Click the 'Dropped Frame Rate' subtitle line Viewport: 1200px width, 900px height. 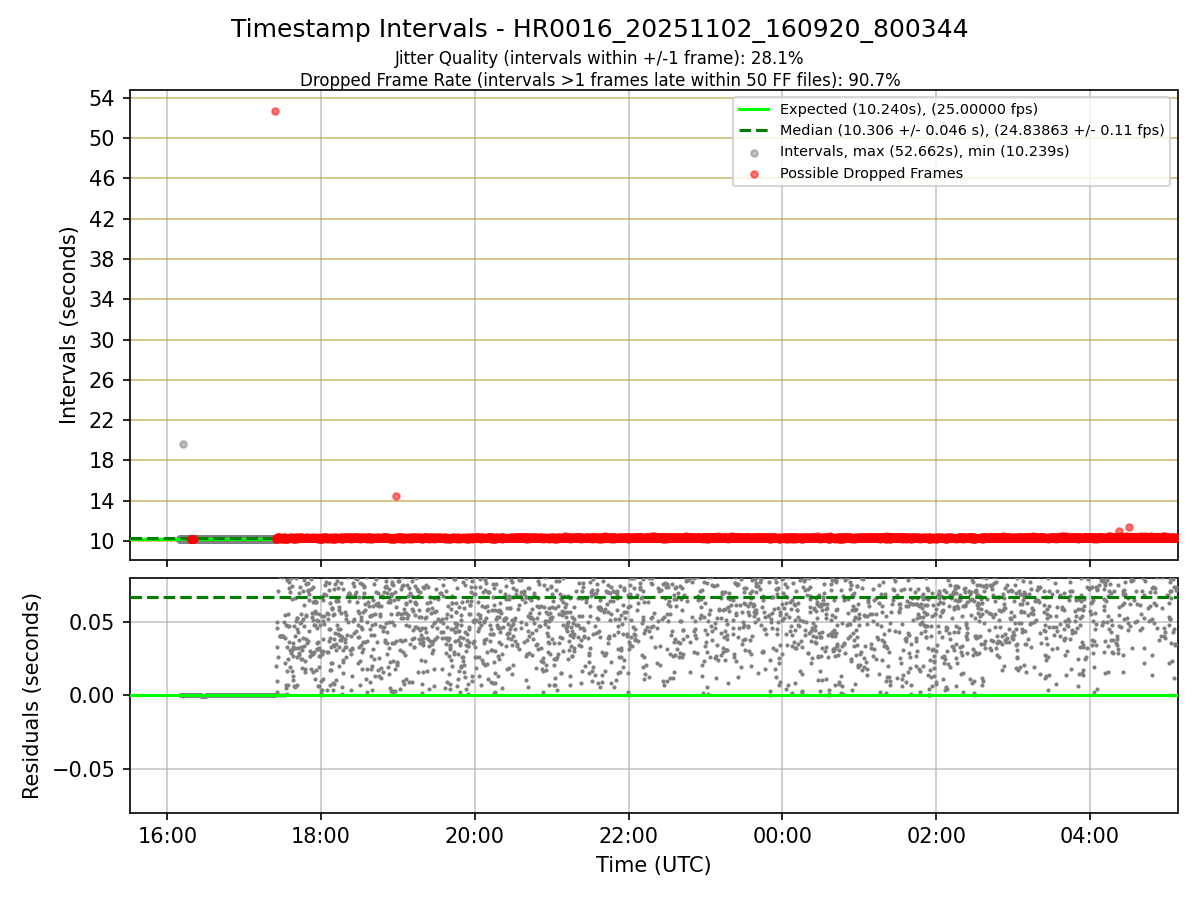(x=600, y=80)
